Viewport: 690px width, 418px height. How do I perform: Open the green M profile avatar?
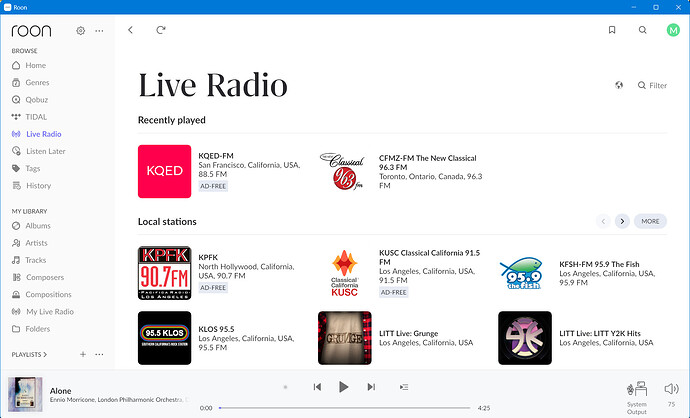673,30
